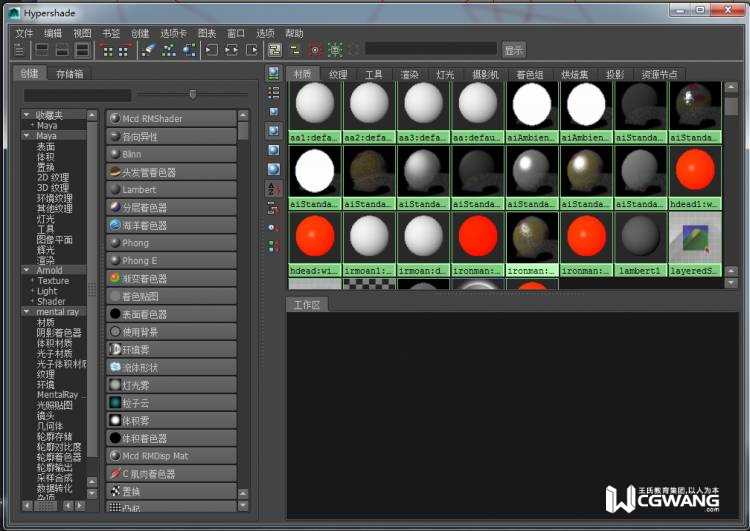Open the 图表 menu

[207, 33]
